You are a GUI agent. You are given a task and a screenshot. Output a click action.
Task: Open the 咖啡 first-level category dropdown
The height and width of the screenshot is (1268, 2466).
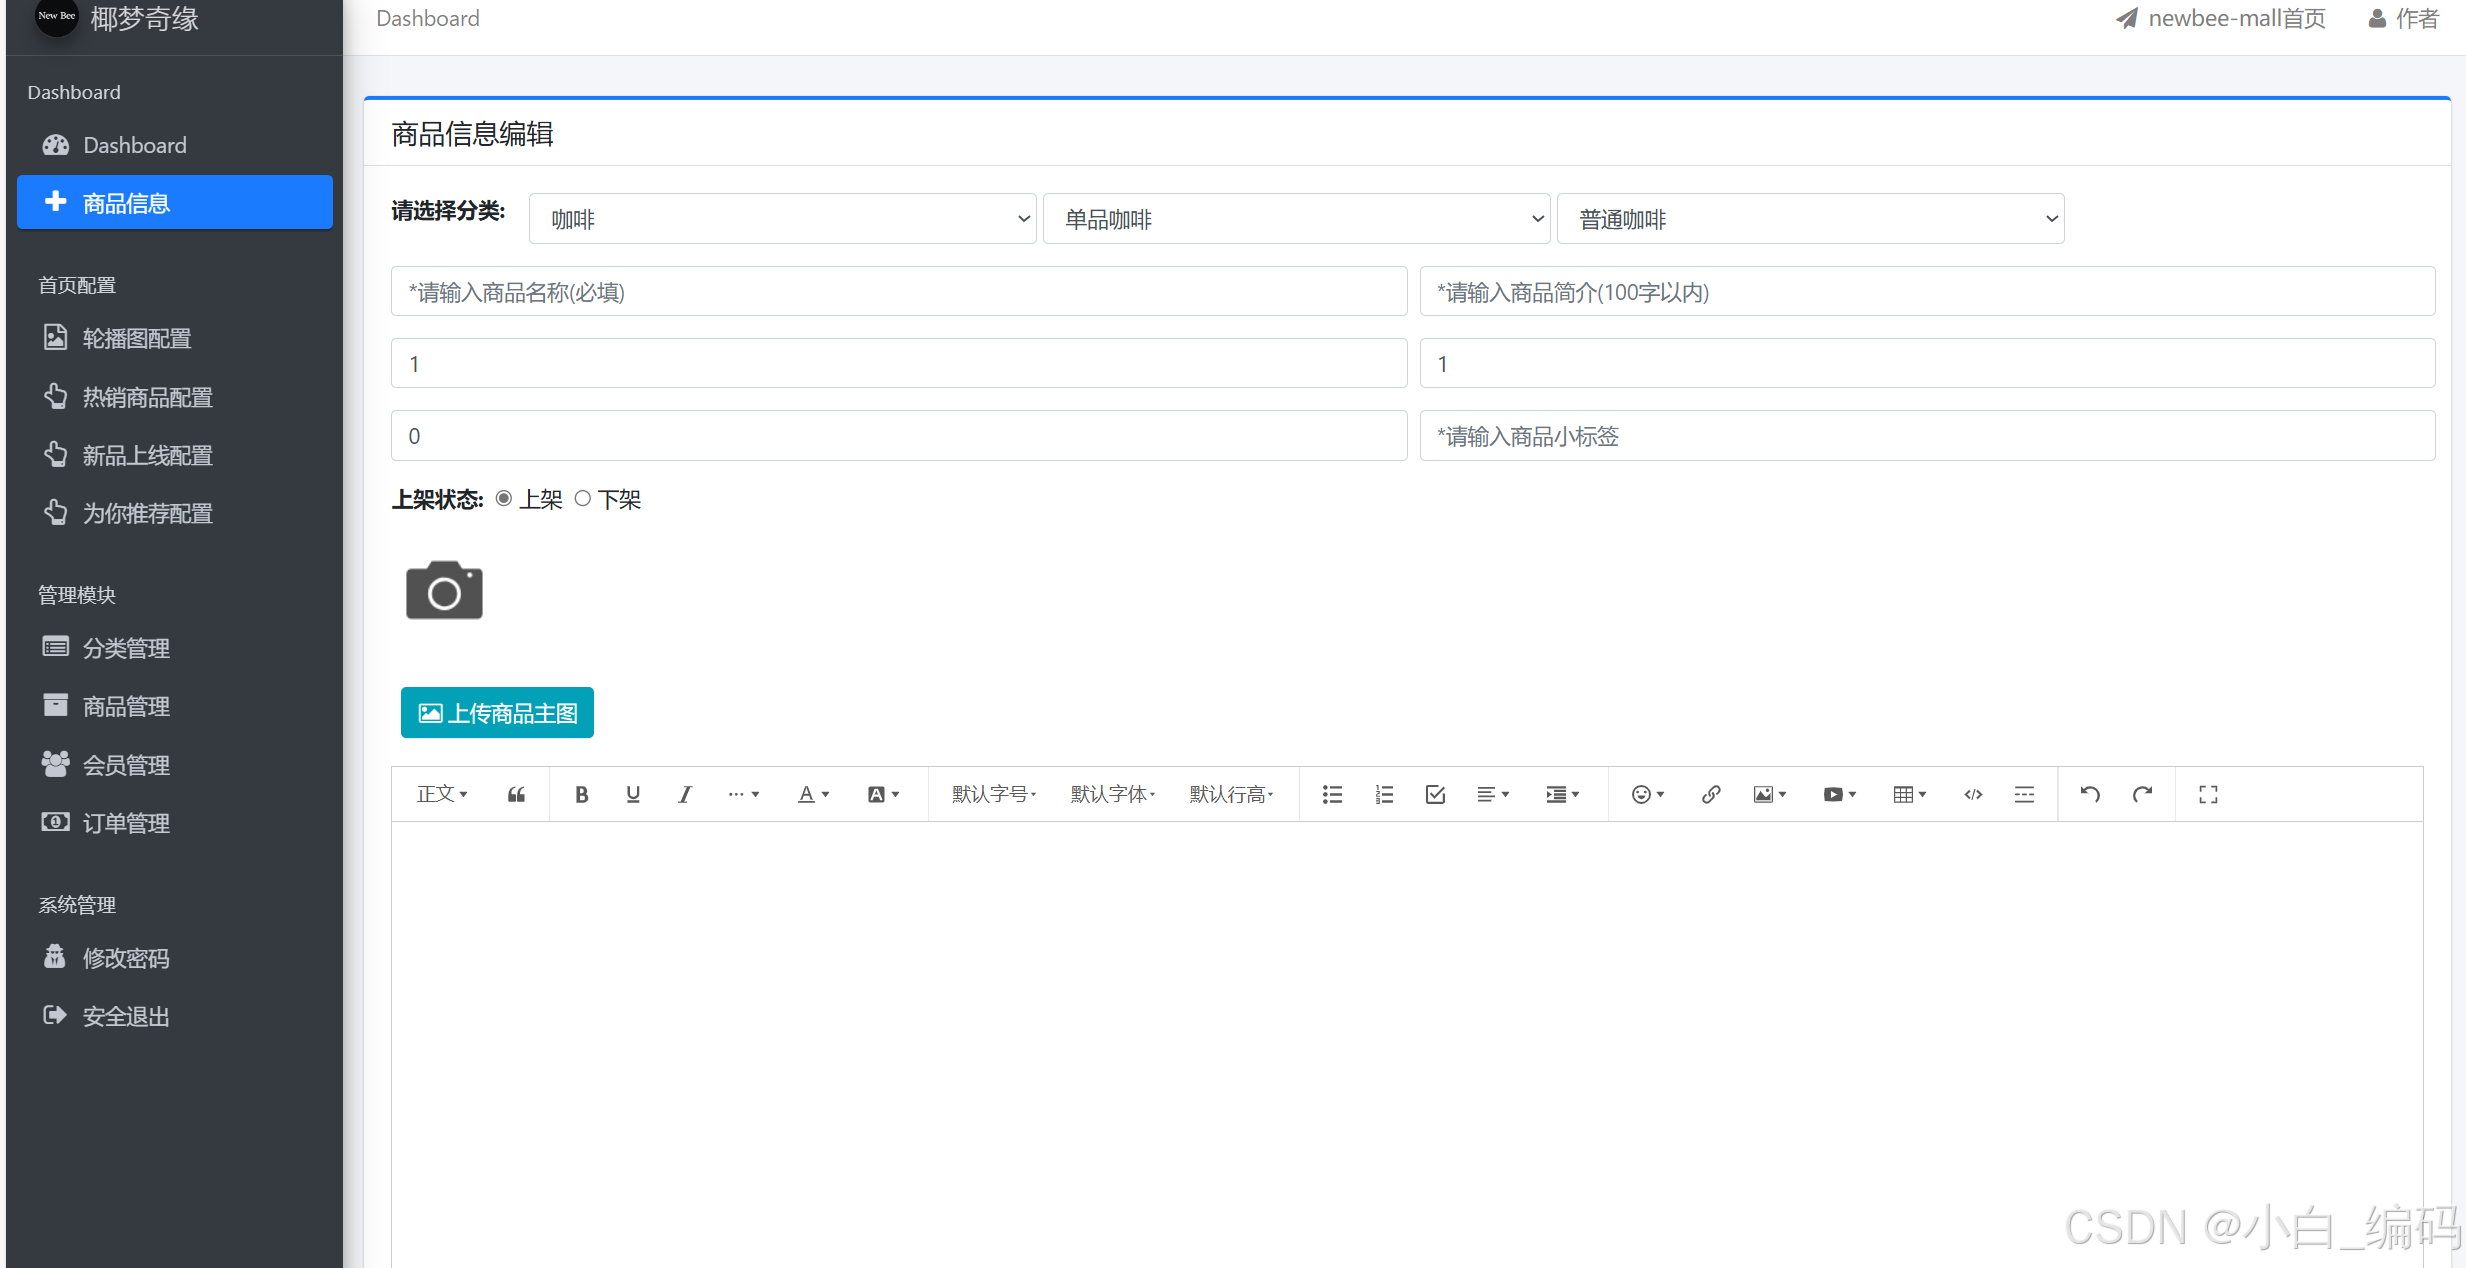(x=782, y=219)
